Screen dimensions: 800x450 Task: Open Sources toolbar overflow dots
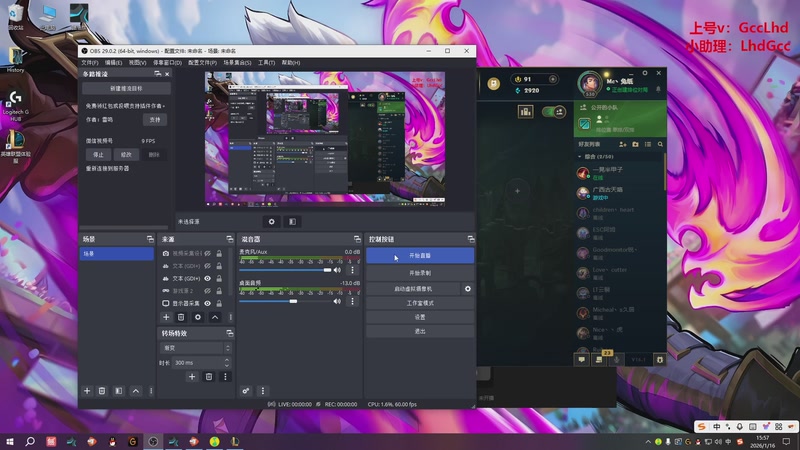231,317
